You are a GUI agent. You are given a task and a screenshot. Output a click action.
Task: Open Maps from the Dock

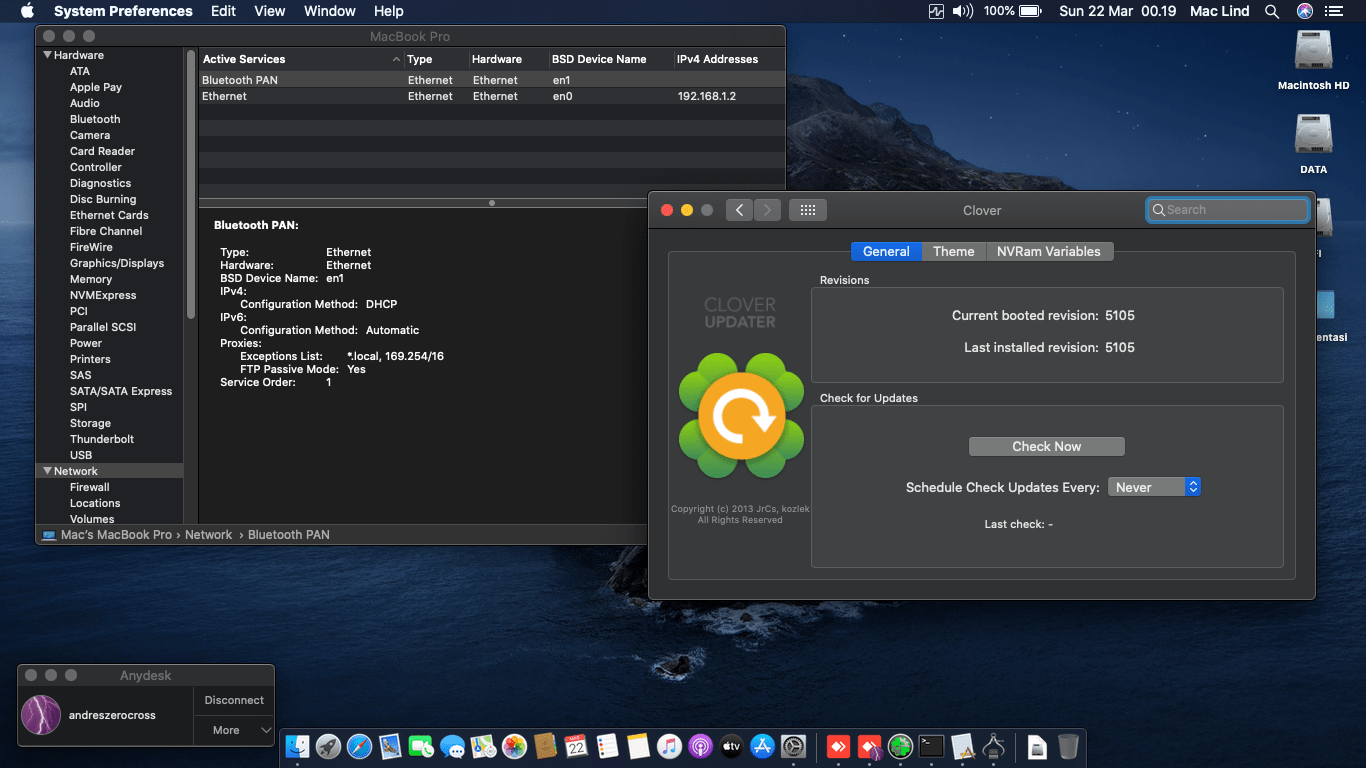tap(483, 746)
